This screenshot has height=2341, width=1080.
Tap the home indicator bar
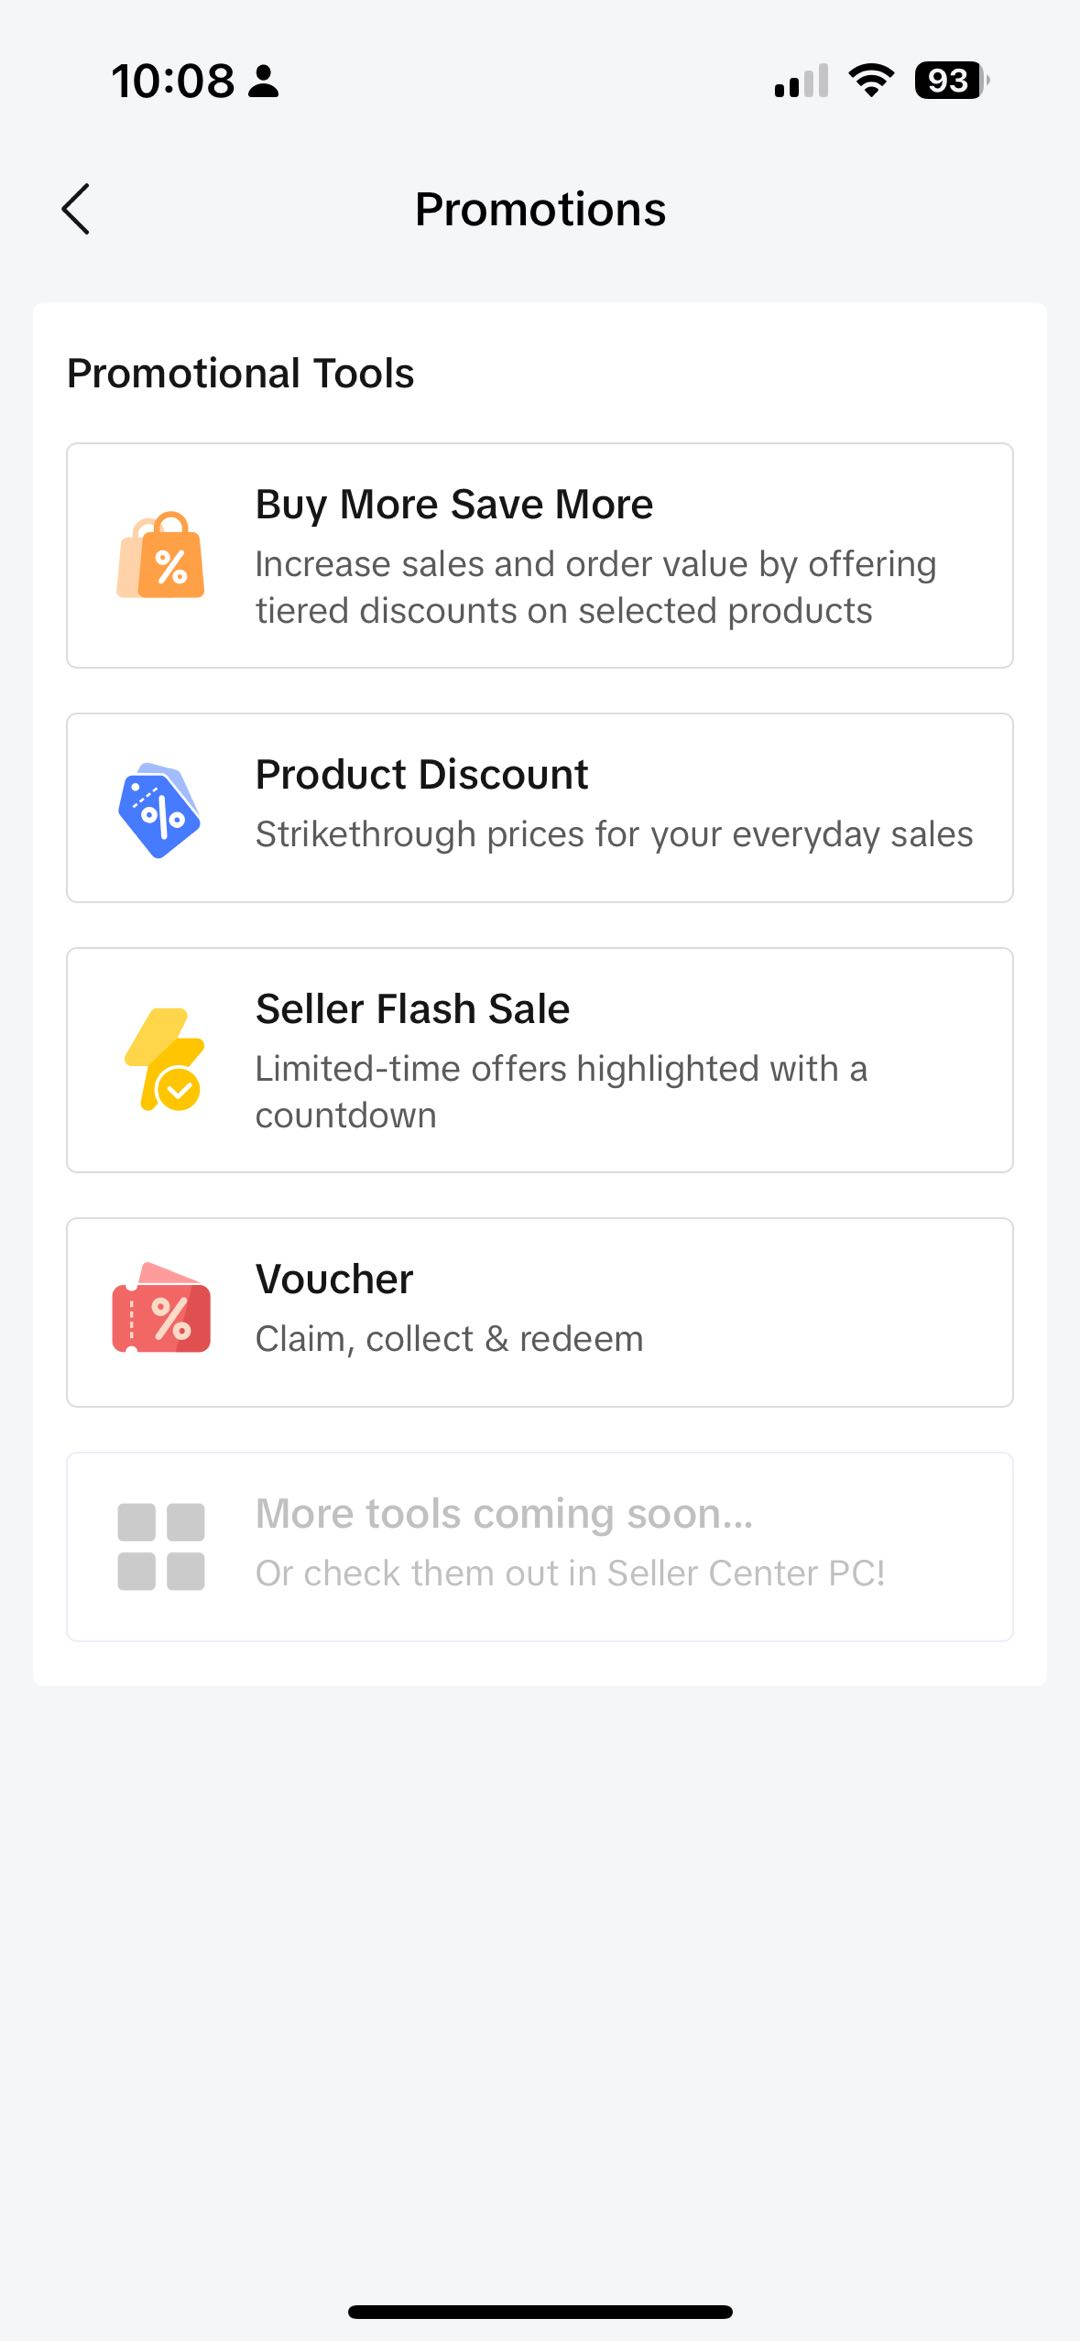point(540,2312)
